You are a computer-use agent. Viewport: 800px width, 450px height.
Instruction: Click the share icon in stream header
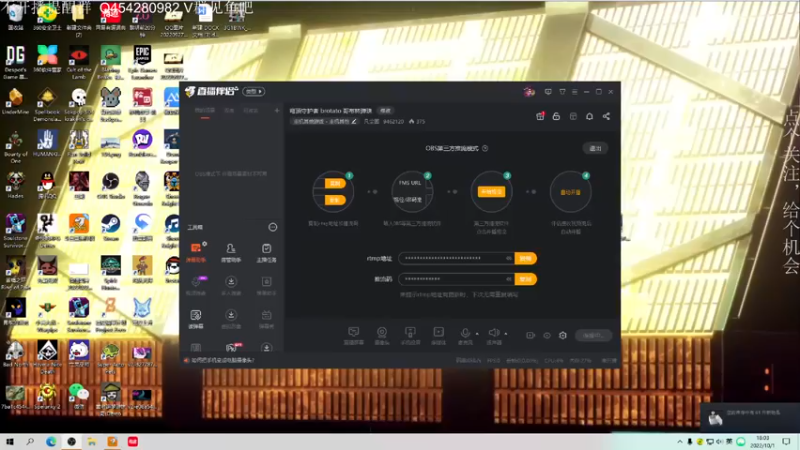pyautogui.click(x=606, y=116)
